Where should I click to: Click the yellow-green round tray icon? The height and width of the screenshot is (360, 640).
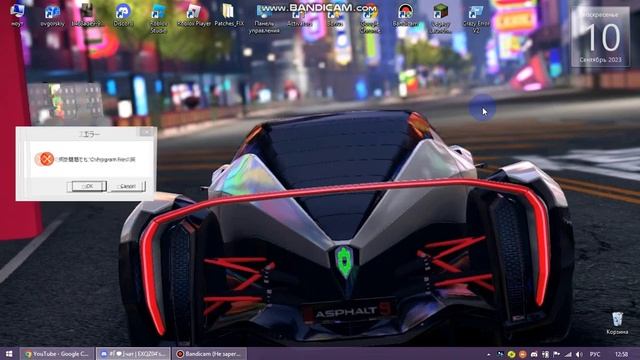[x=511, y=354]
